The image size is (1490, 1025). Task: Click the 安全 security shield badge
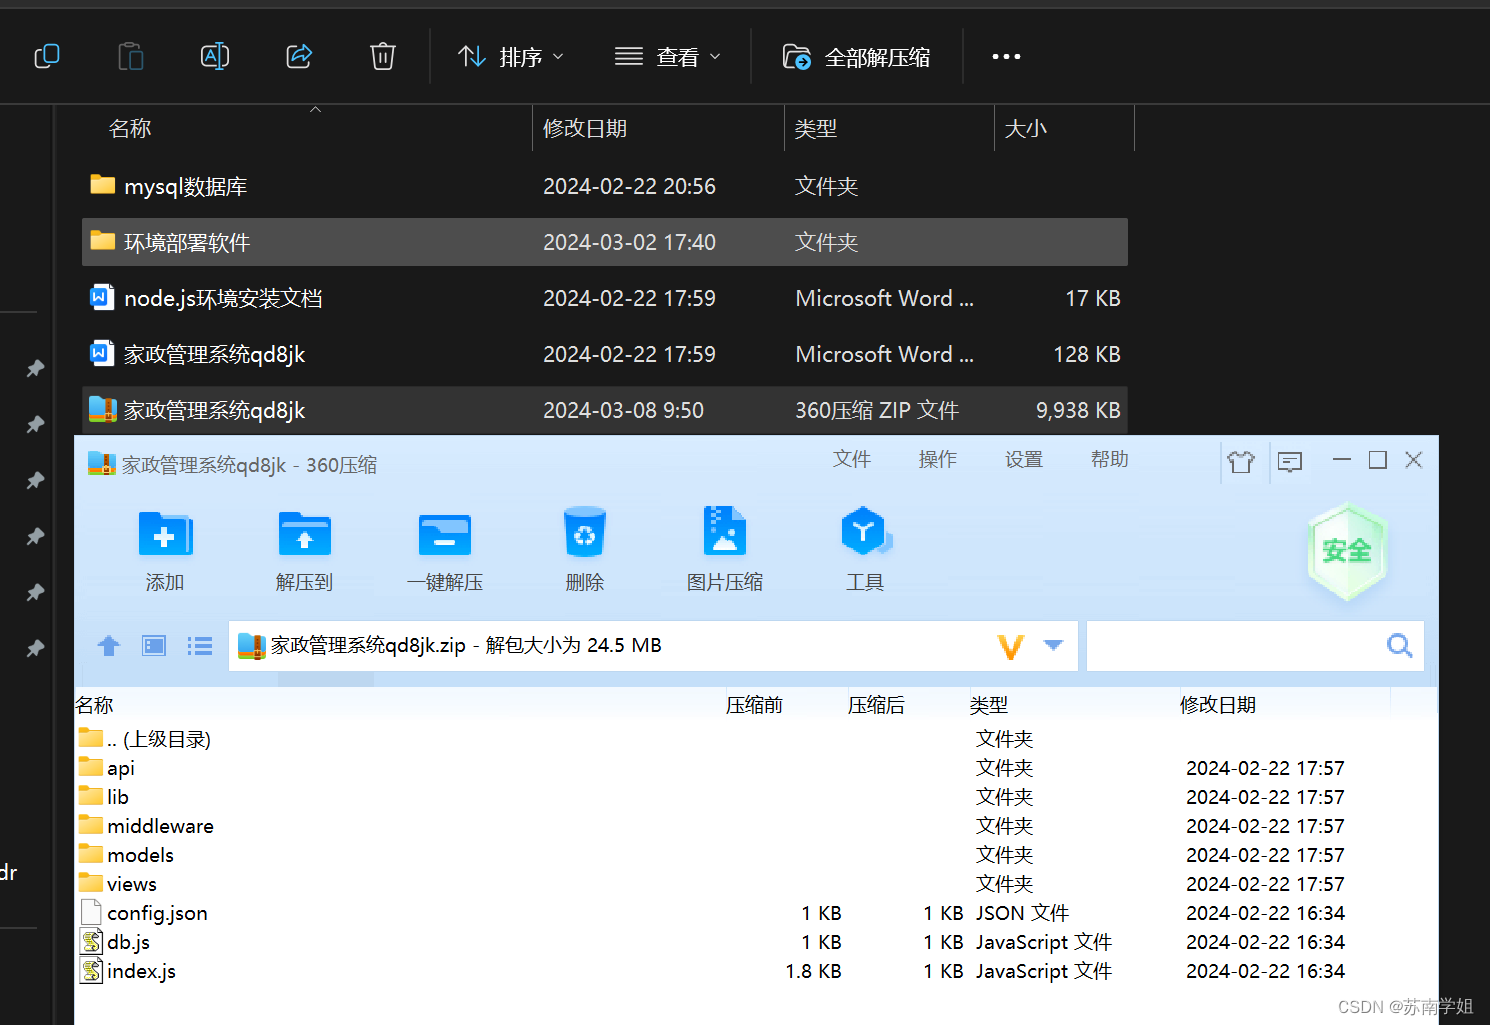coord(1347,551)
